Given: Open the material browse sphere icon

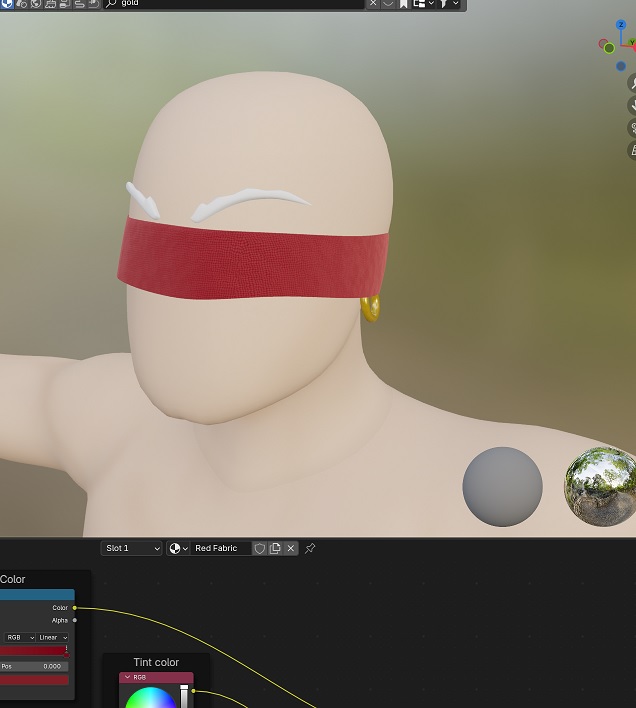Looking at the screenshot, I should [174, 548].
